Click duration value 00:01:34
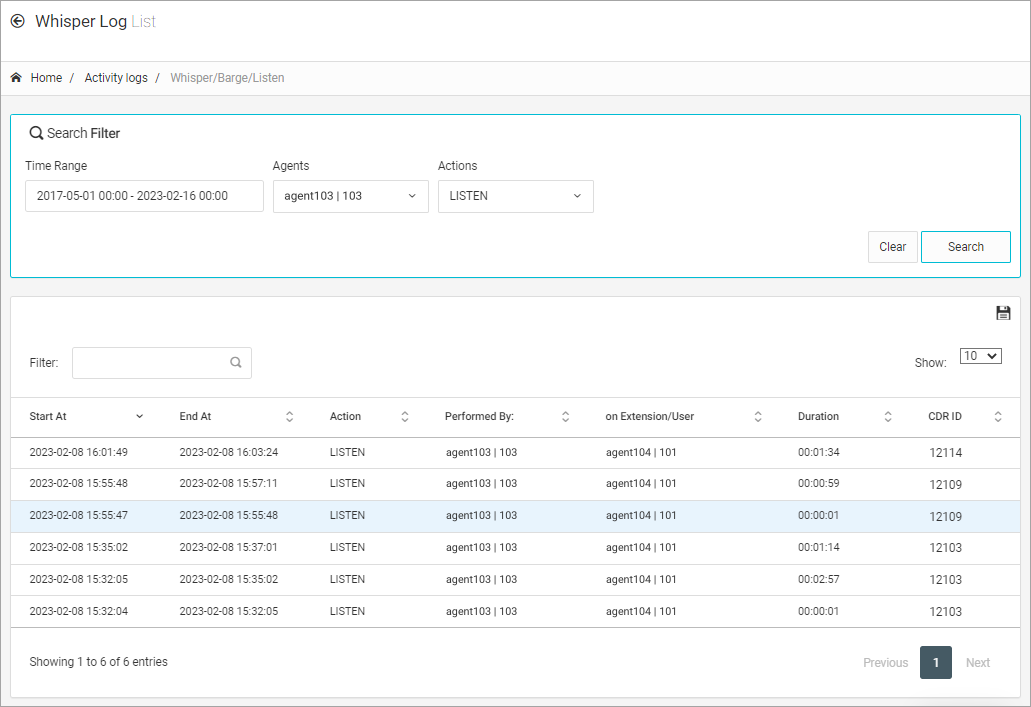This screenshot has height=707, width=1031. (819, 452)
